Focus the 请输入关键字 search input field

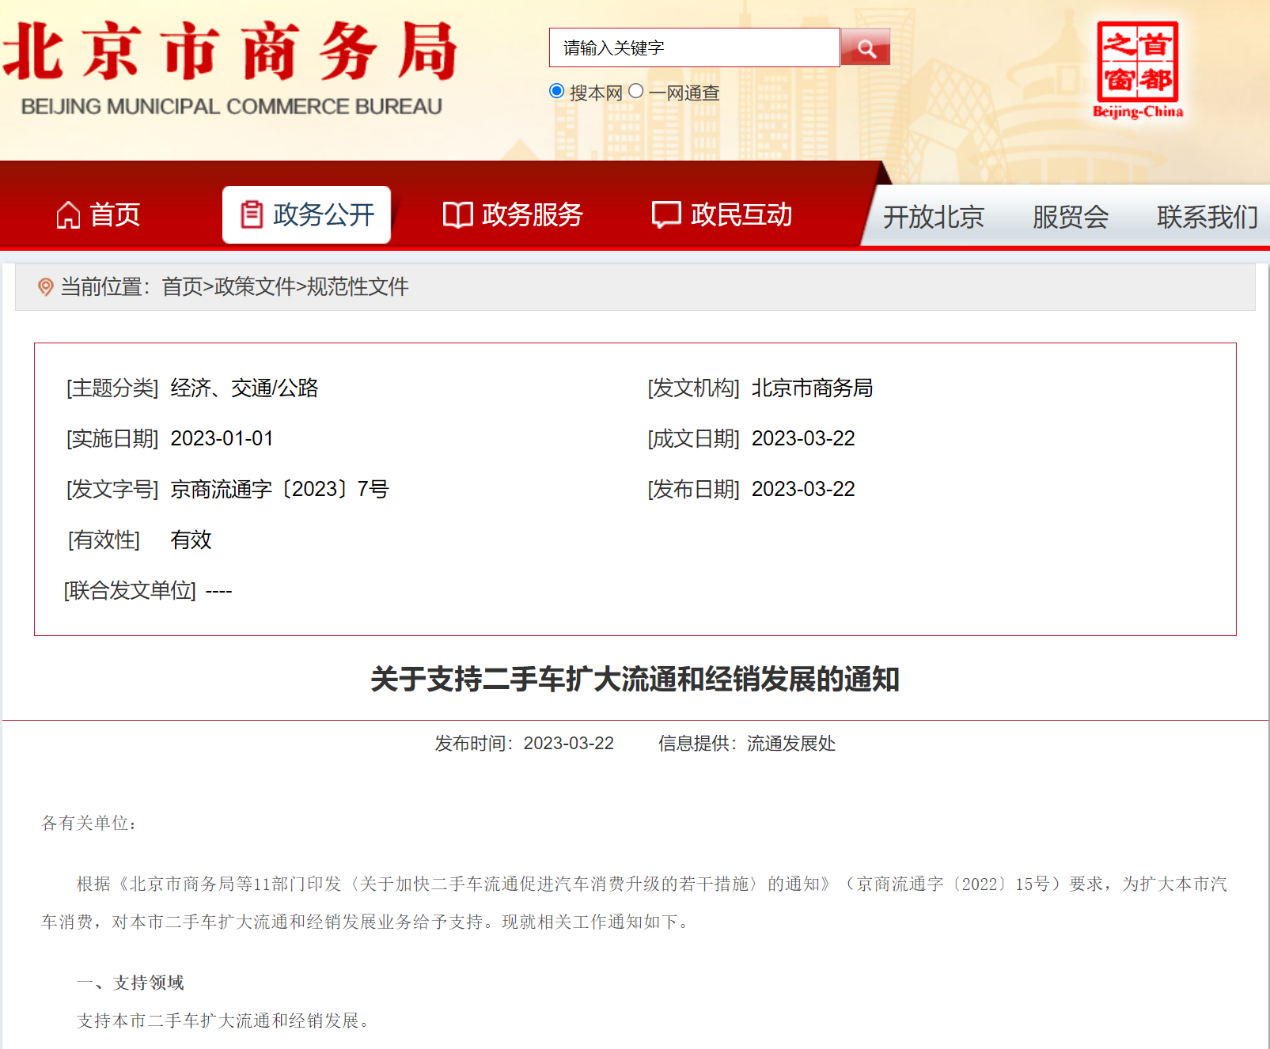click(x=694, y=48)
